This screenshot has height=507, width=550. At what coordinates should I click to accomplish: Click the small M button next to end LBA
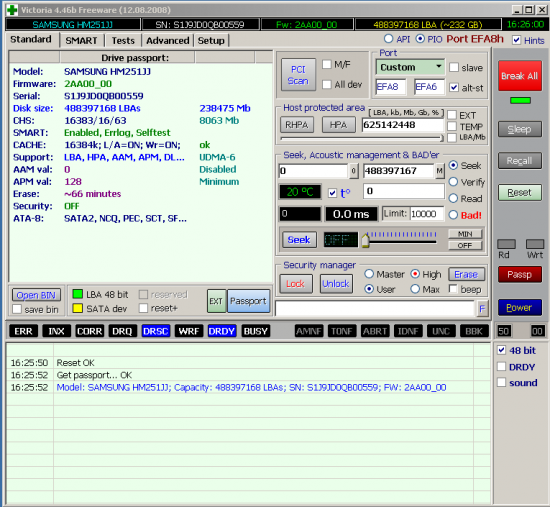[440, 171]
